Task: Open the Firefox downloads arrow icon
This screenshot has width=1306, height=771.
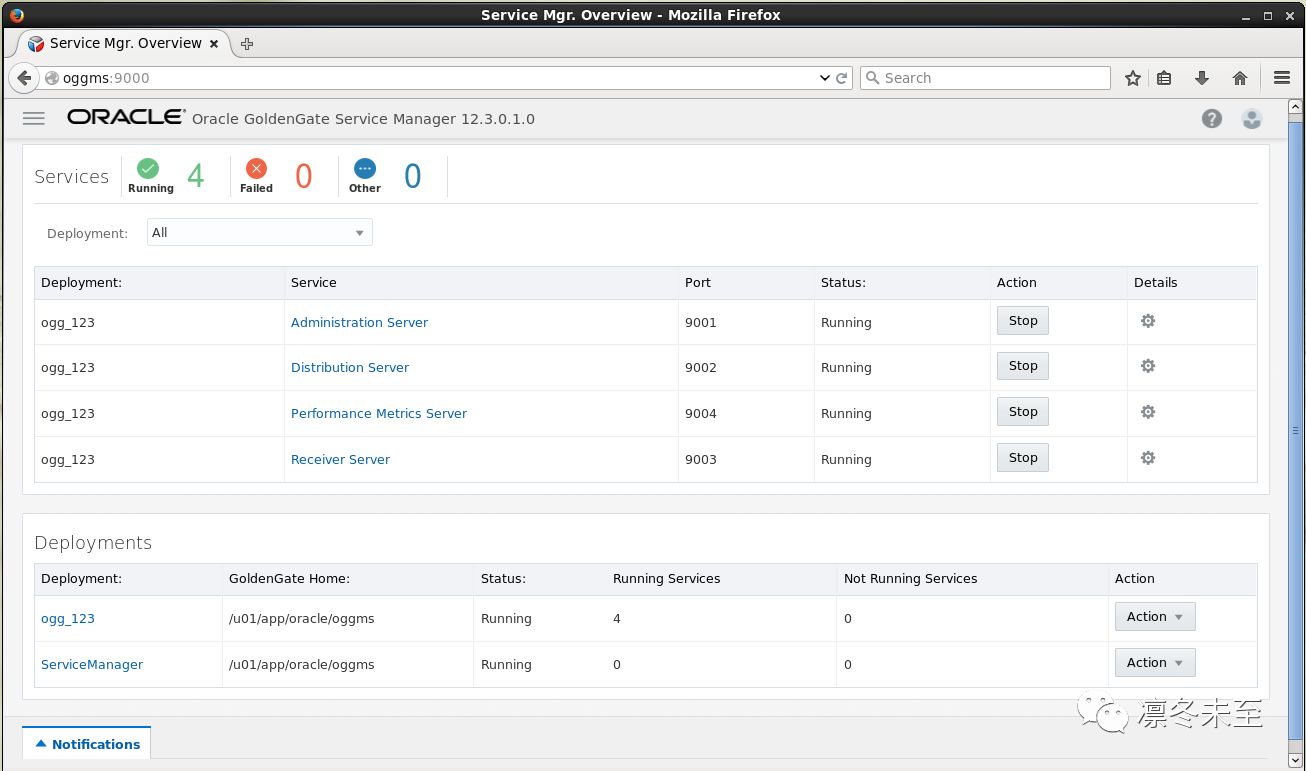Action: click(1202, 78)
